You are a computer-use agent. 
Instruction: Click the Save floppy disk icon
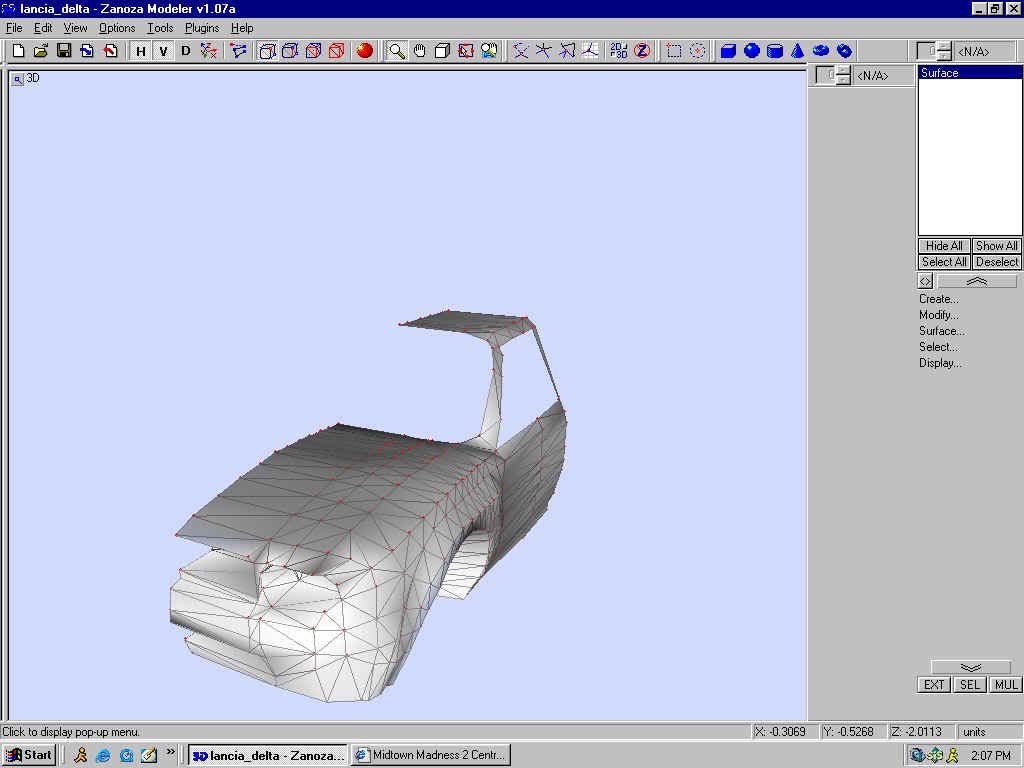coord(64,51)
